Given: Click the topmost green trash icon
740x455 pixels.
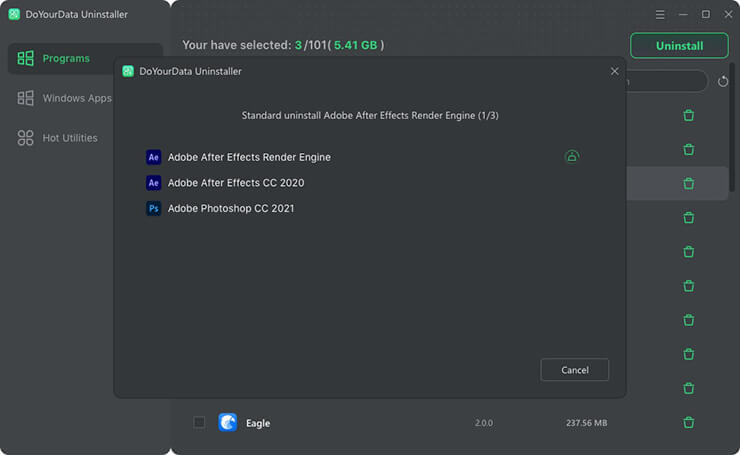Looking at the screenshot, I should coord(688,115).
